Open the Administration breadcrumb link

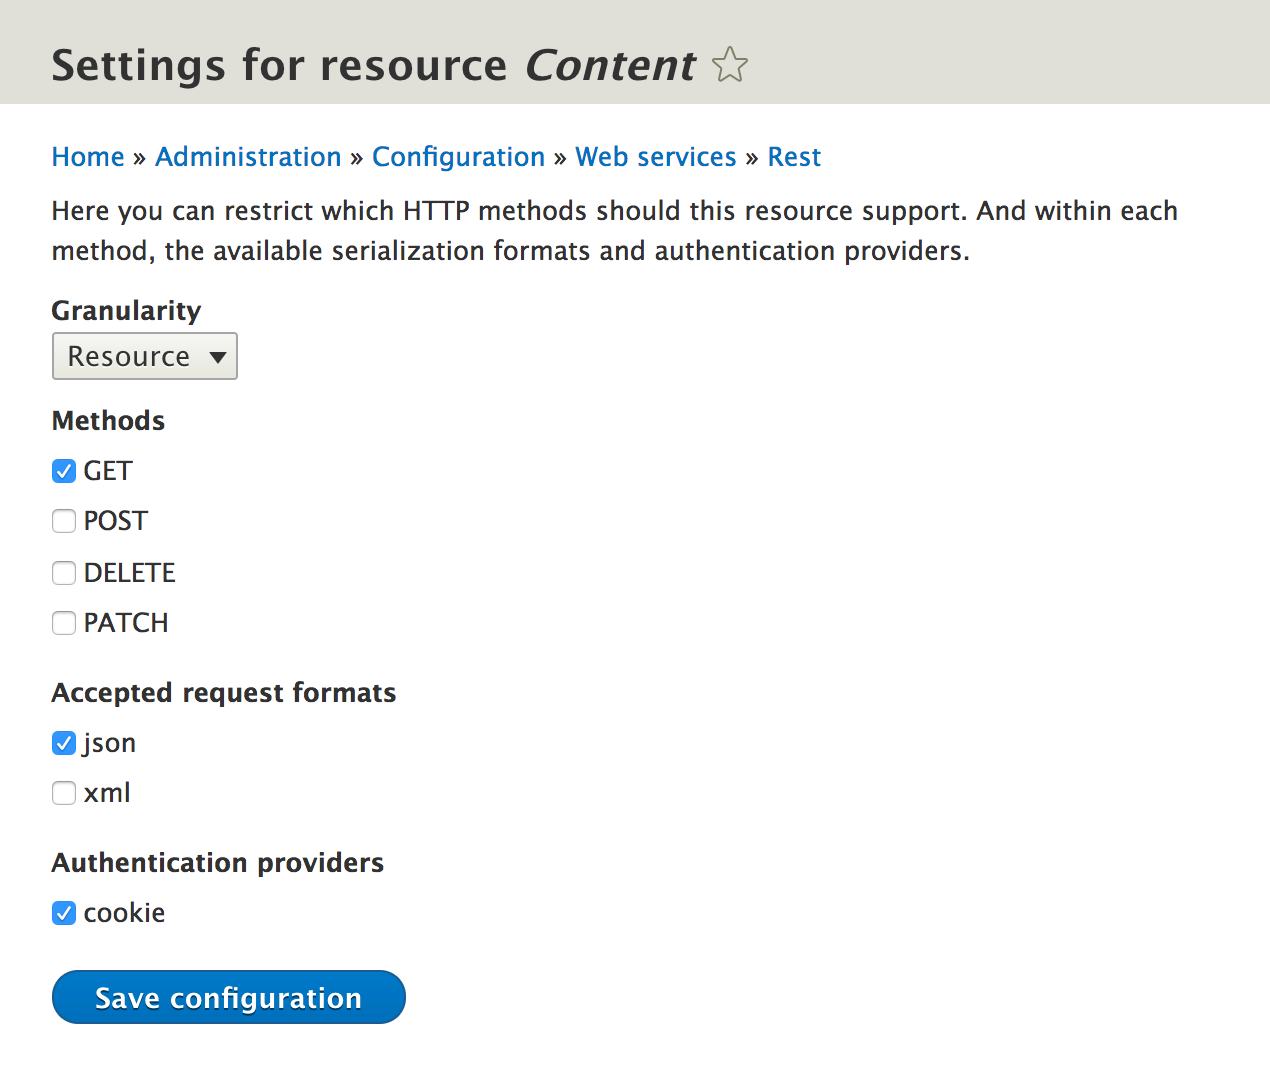(x=248, y=157)
